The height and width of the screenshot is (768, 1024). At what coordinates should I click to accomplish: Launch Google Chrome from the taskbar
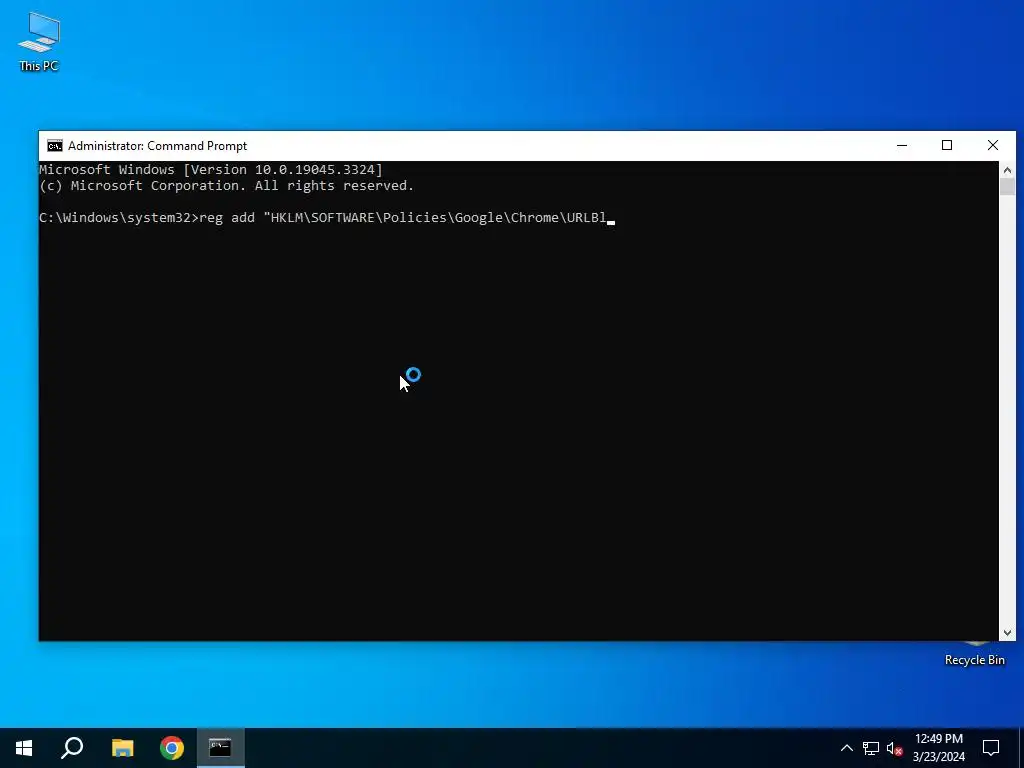(x=172, y=748)
